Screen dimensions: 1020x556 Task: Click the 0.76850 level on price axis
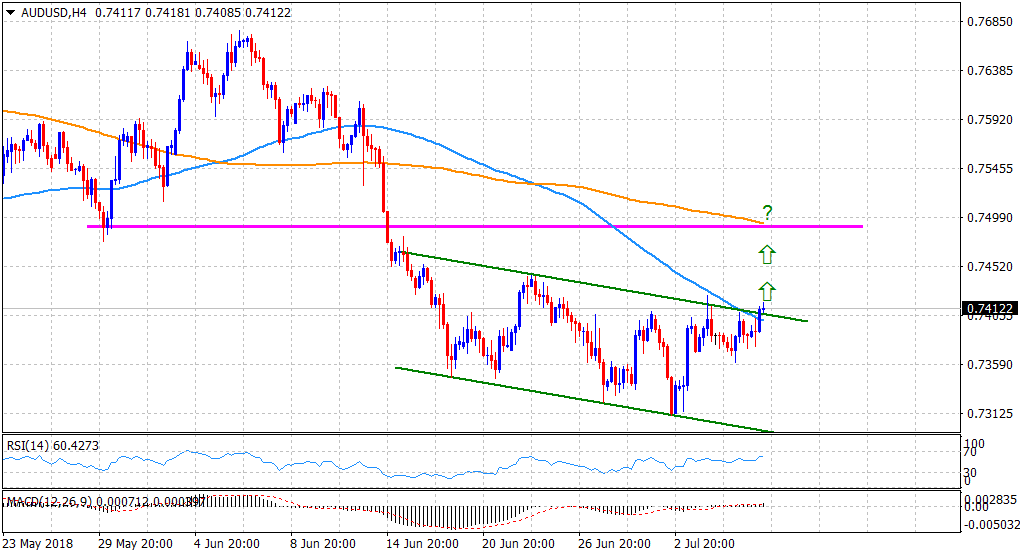coord(989,21)
